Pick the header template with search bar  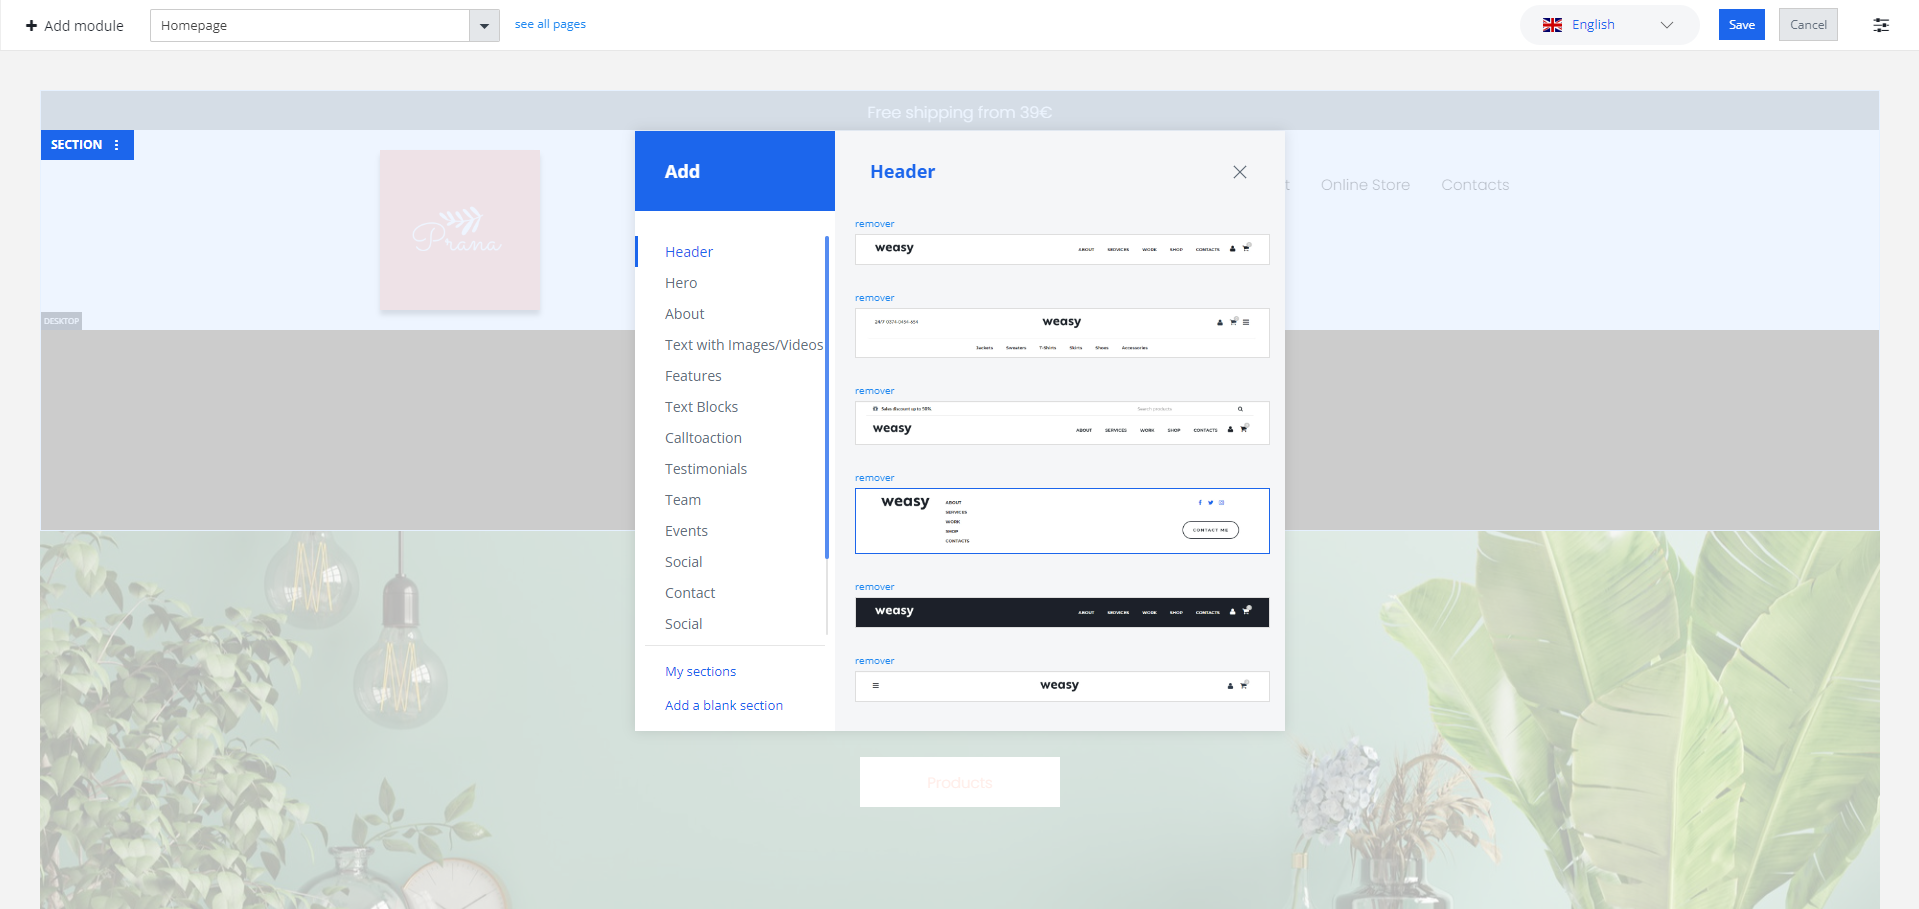1062,423
